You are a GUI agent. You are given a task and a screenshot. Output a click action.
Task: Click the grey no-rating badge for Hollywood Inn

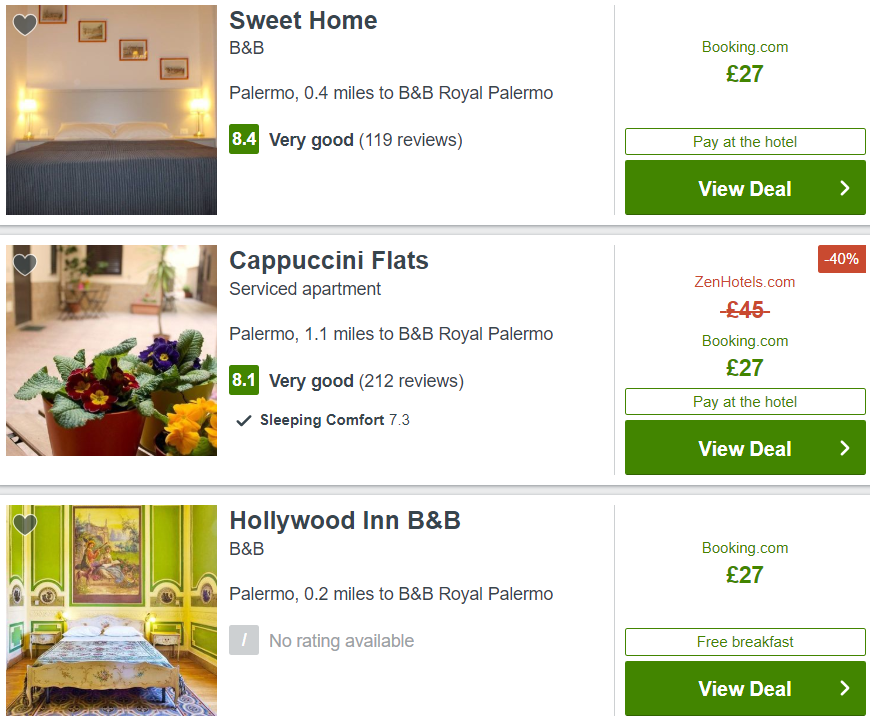pos(244,640)
